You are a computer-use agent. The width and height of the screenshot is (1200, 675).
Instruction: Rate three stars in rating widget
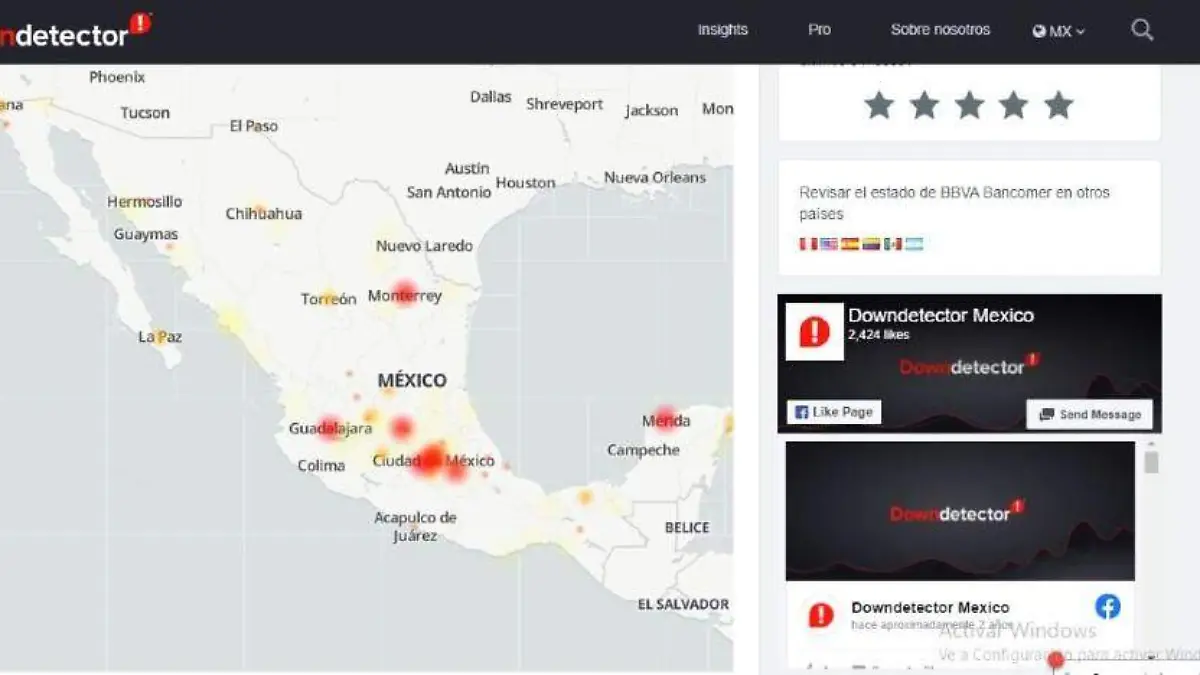tap(969, 105)
